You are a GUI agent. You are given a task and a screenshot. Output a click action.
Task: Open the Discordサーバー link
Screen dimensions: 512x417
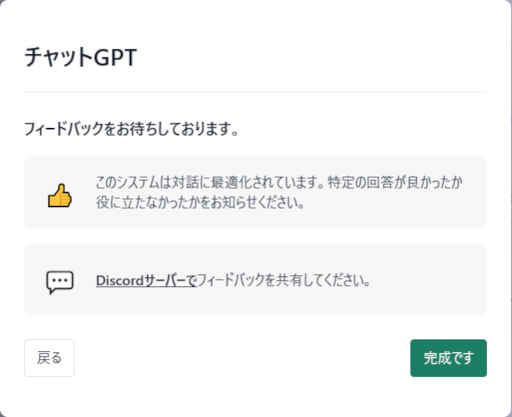point(147,281)
